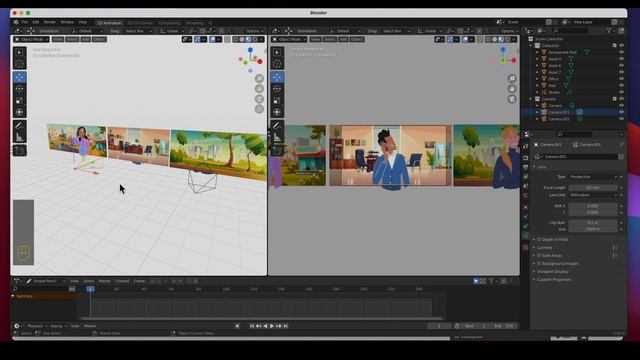
Task: Select the Move tool in right viewport
Action: point(277,77)
